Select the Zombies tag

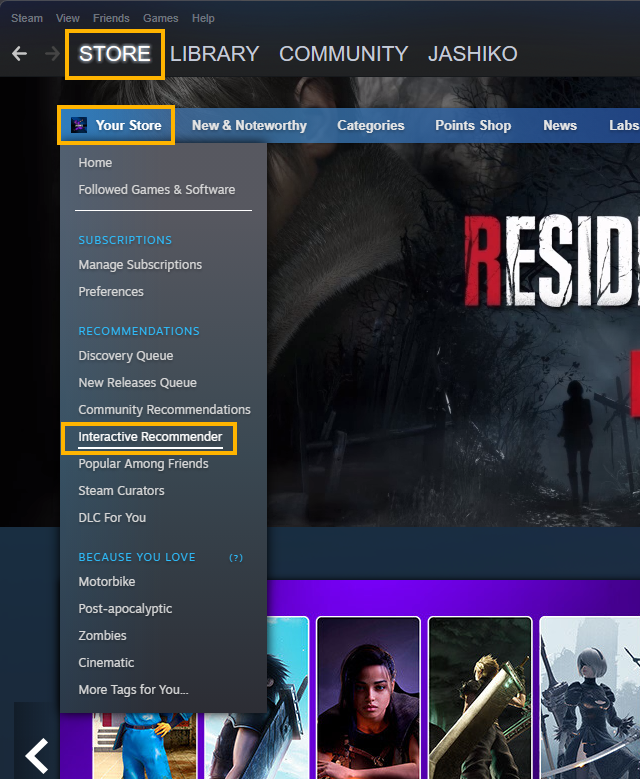point(102,635)
